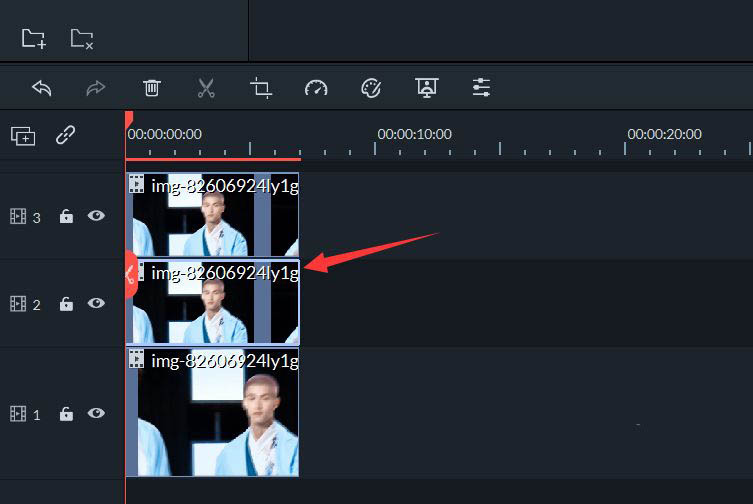Add a new track in timeline
Screen dimensions: 753x504
tap(23, 136)
